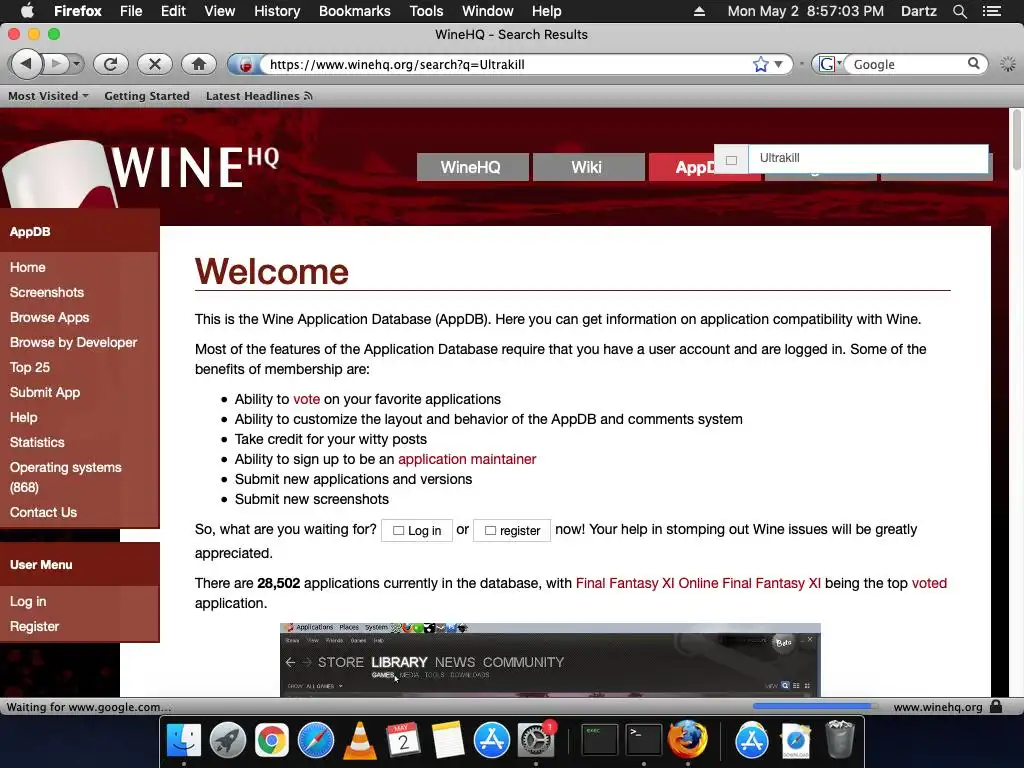Open the History menu
Screen dimensions: 1024x768
coord(277,11)
